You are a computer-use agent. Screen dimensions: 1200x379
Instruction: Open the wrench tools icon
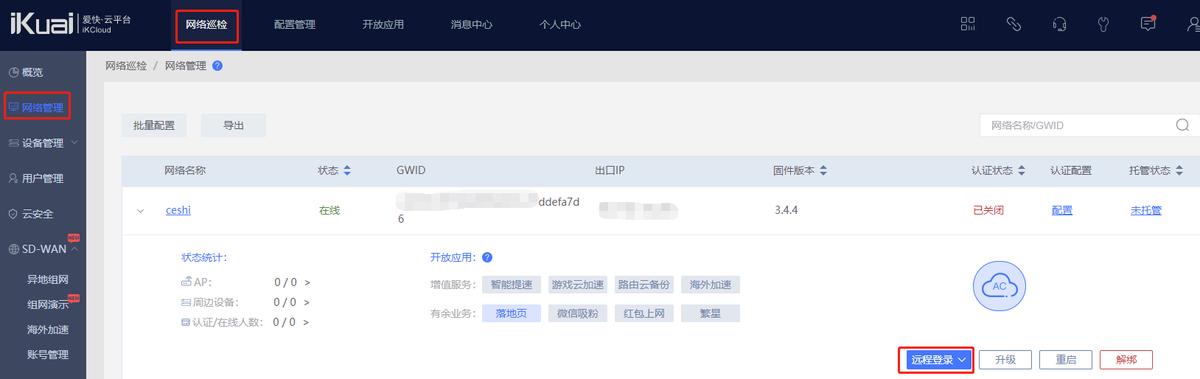point(1103,24)
